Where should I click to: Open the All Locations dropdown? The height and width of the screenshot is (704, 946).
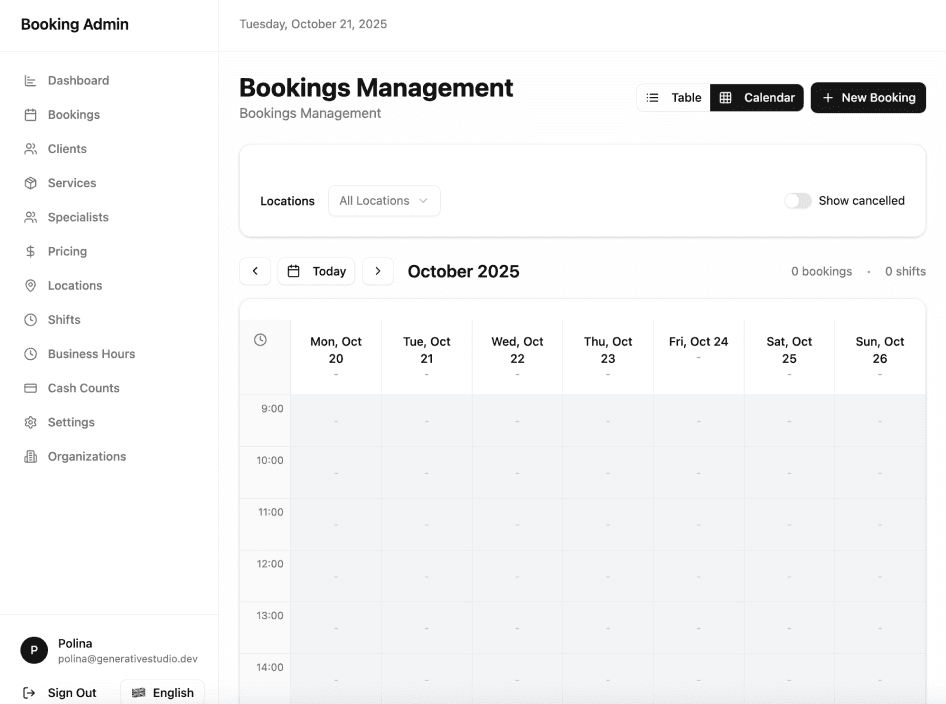pos(384,200)
